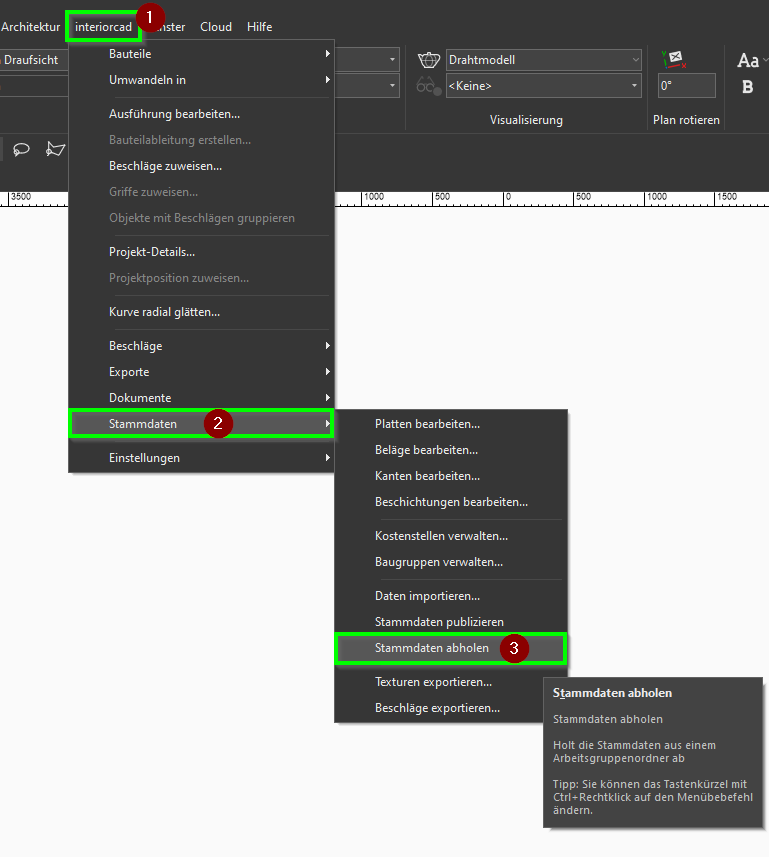Image resolution: width=769 pixels, height=857 pixels.
Task: Select Beläge bearbeiten
Action: 451,450
